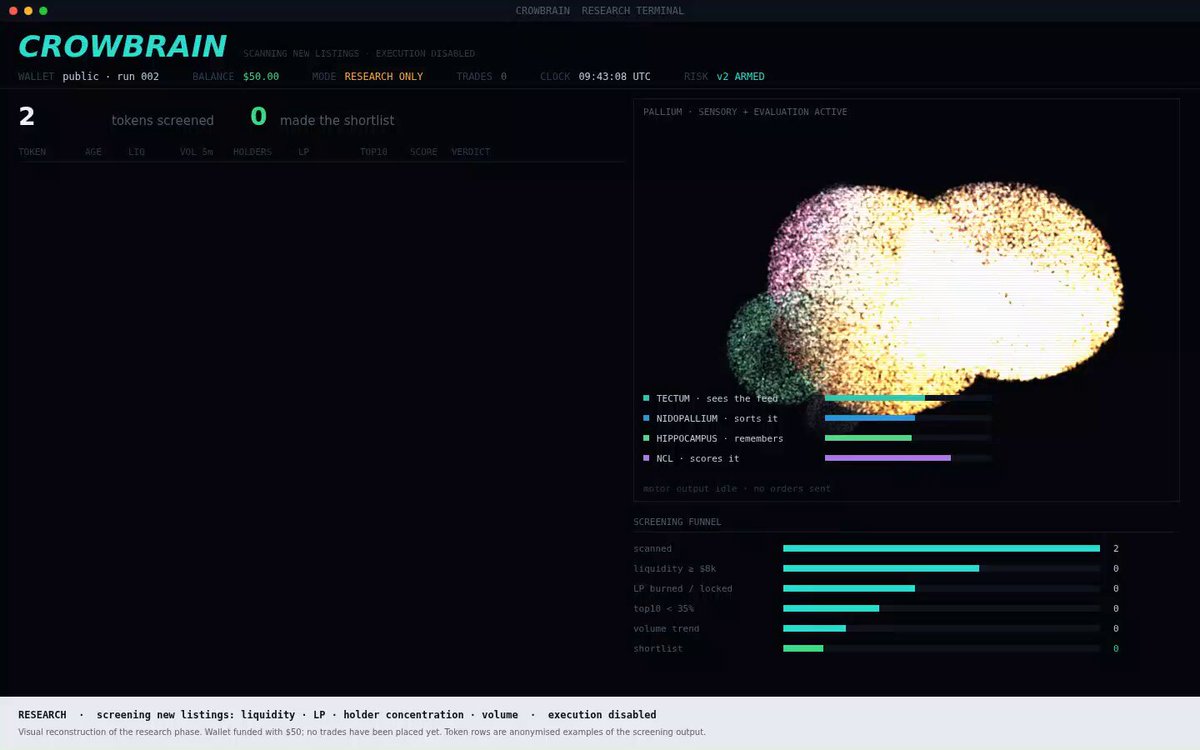Click the shortlist funnel bar
This screenshot has width=1200, height=750.
click(x=941, y=648)
